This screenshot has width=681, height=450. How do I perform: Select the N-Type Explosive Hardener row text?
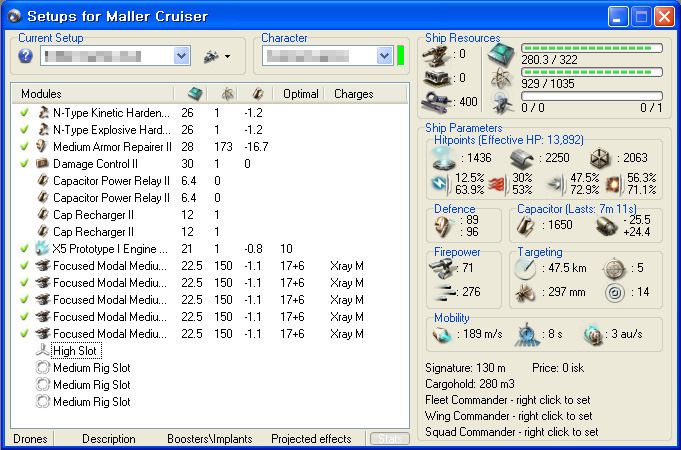coord(112,130)
